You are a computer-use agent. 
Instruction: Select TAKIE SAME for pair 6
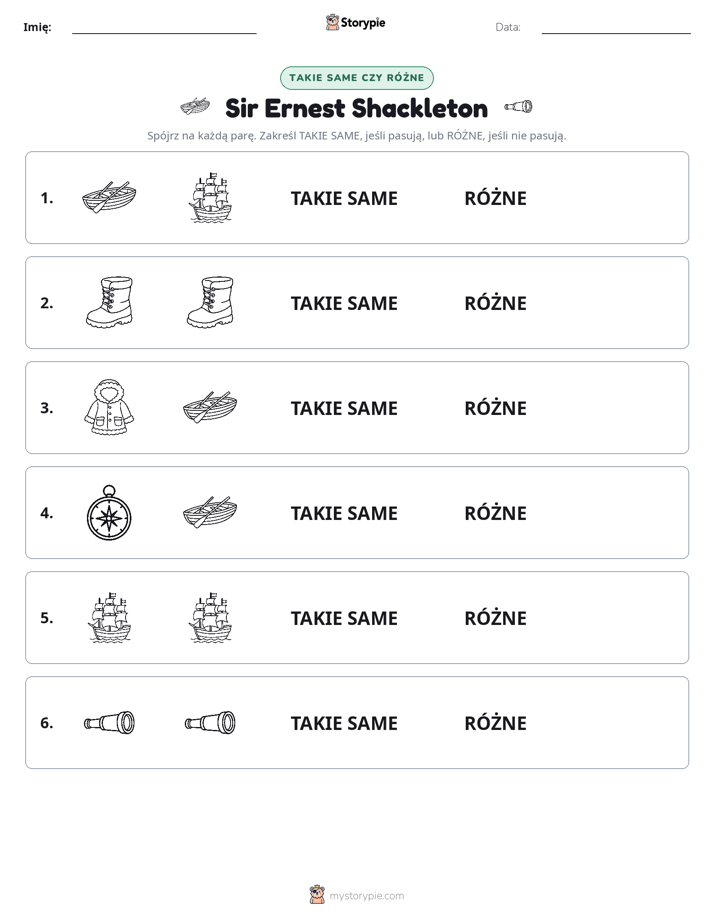tap(344, 723)
